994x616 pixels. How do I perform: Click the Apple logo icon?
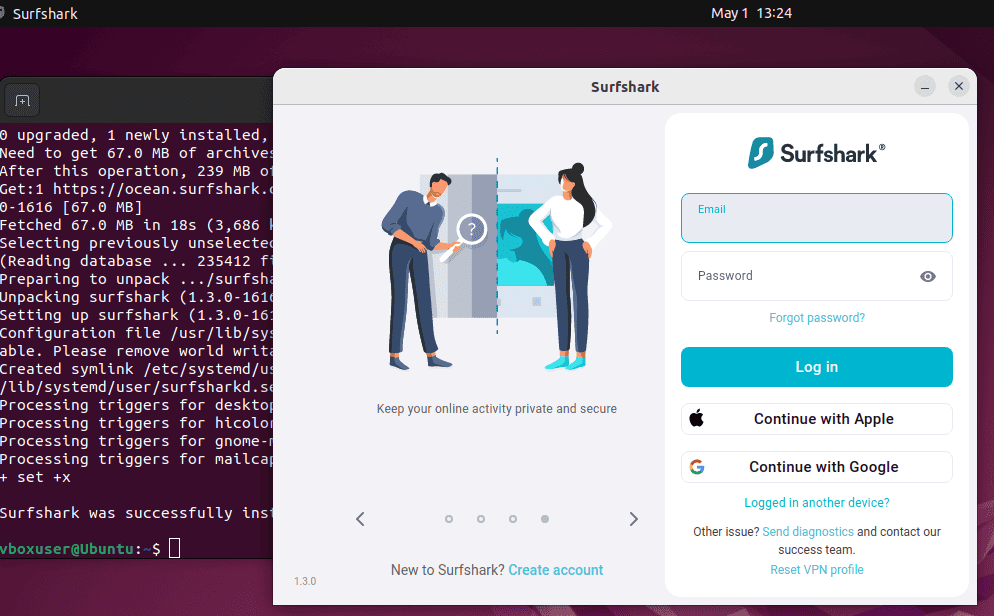tap(697, 418)
